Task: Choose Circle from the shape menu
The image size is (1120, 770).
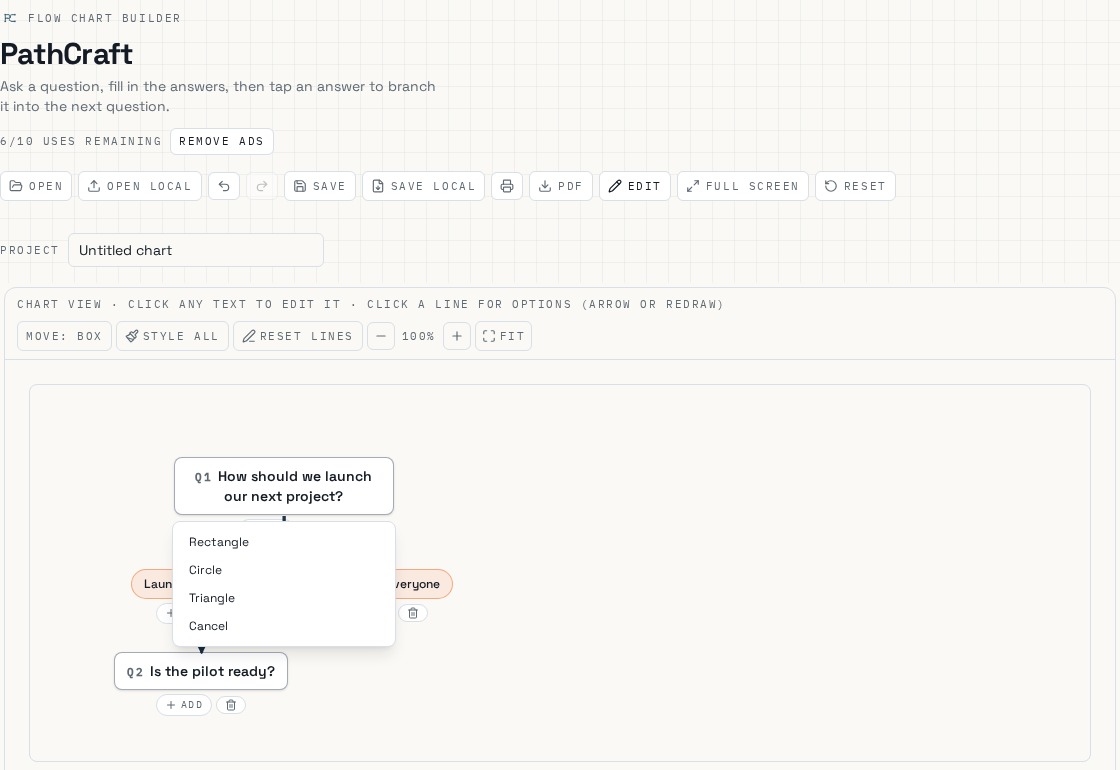Action: point(284,570)
